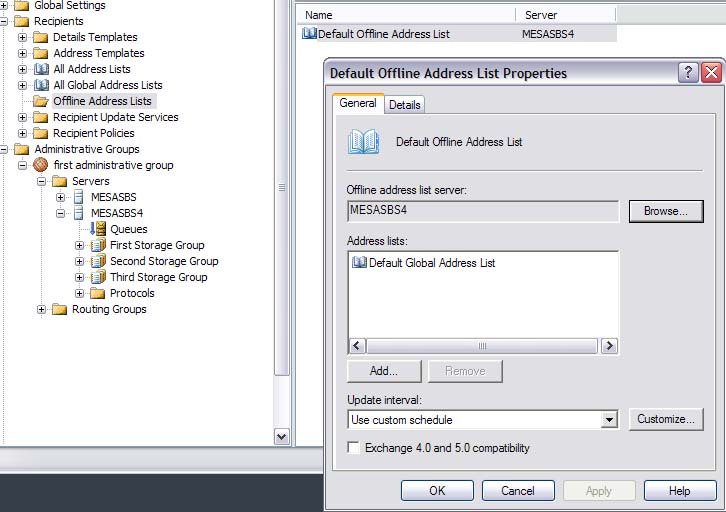The width and height of the screenshot is (726, 512).
Task: Collapse the first administrative group node
Action: pos(22,165)
